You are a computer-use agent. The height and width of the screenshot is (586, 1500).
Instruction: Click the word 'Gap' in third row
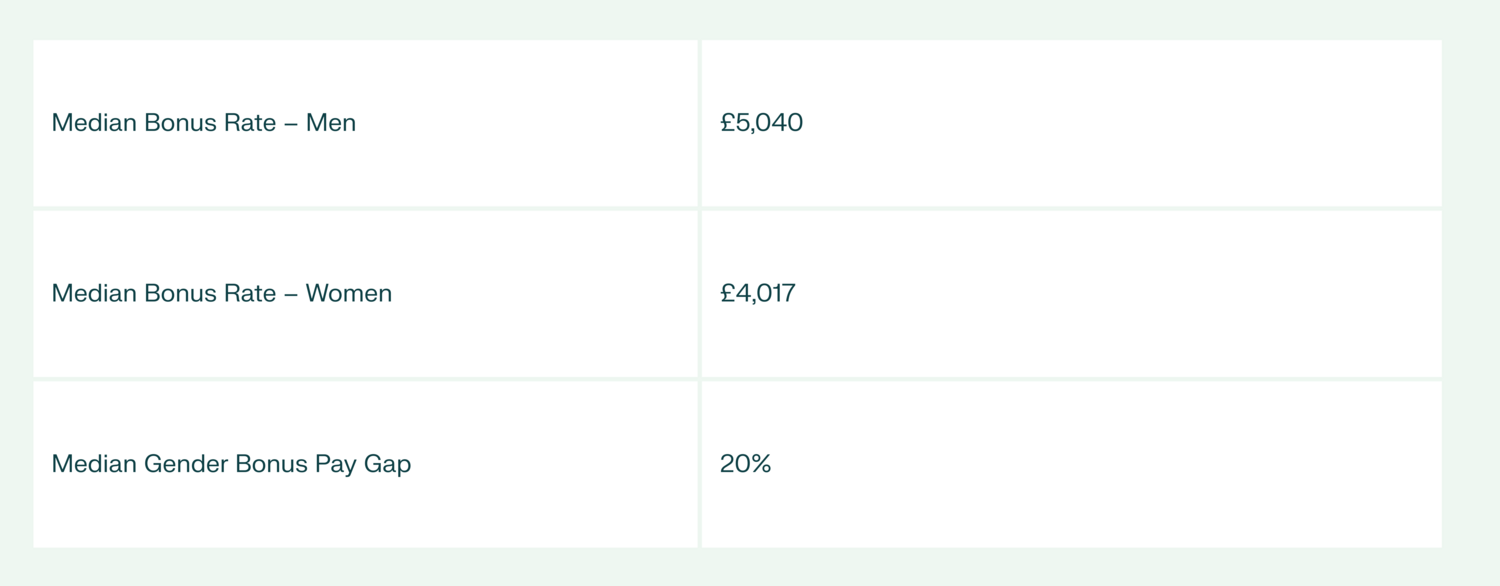[387, 465]
